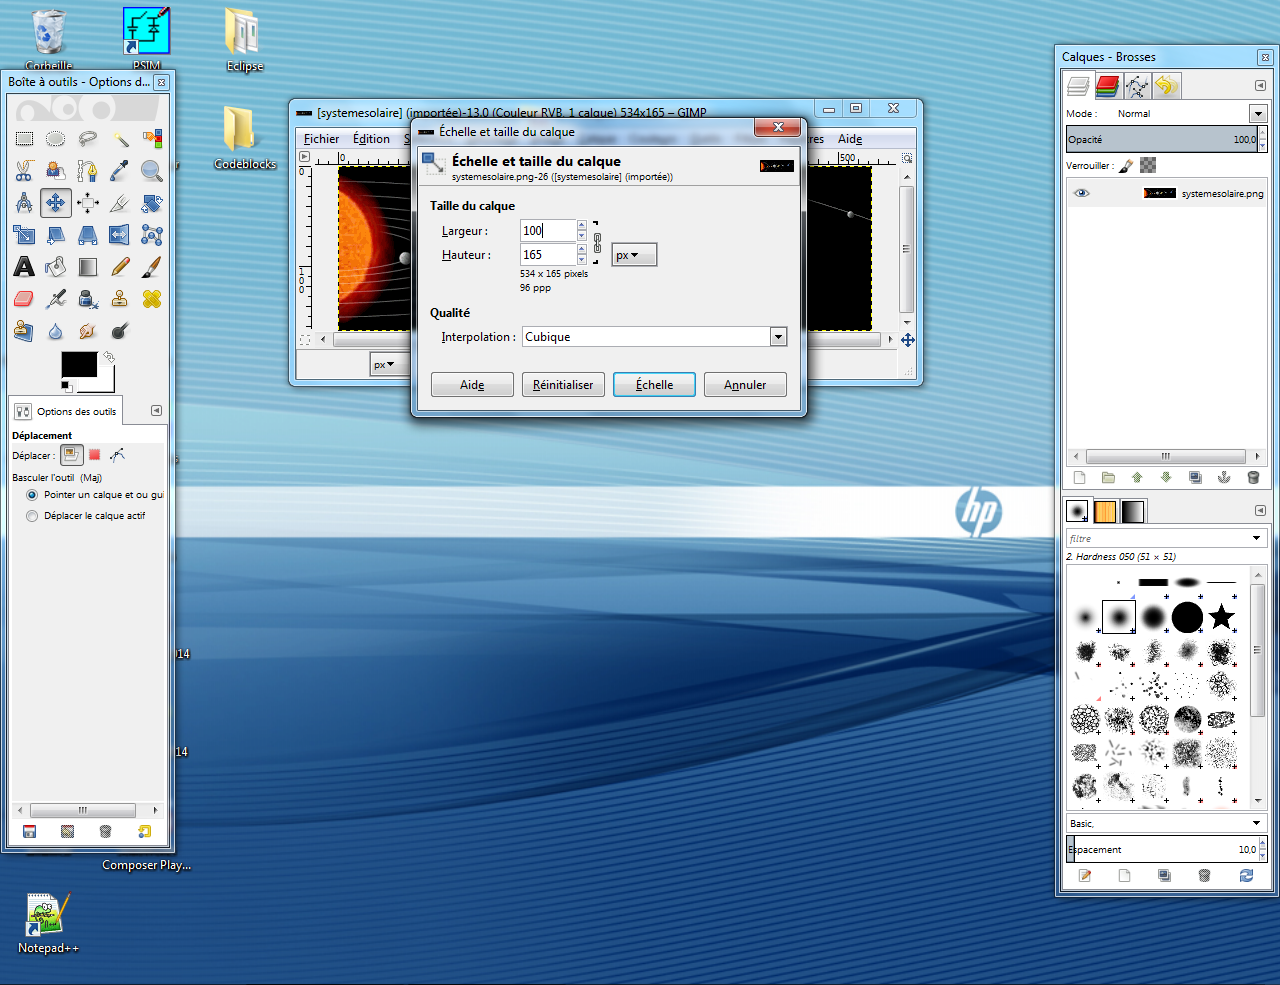
Task: Select the Zoom magnifier tool
Action: [x=152, y=171]
